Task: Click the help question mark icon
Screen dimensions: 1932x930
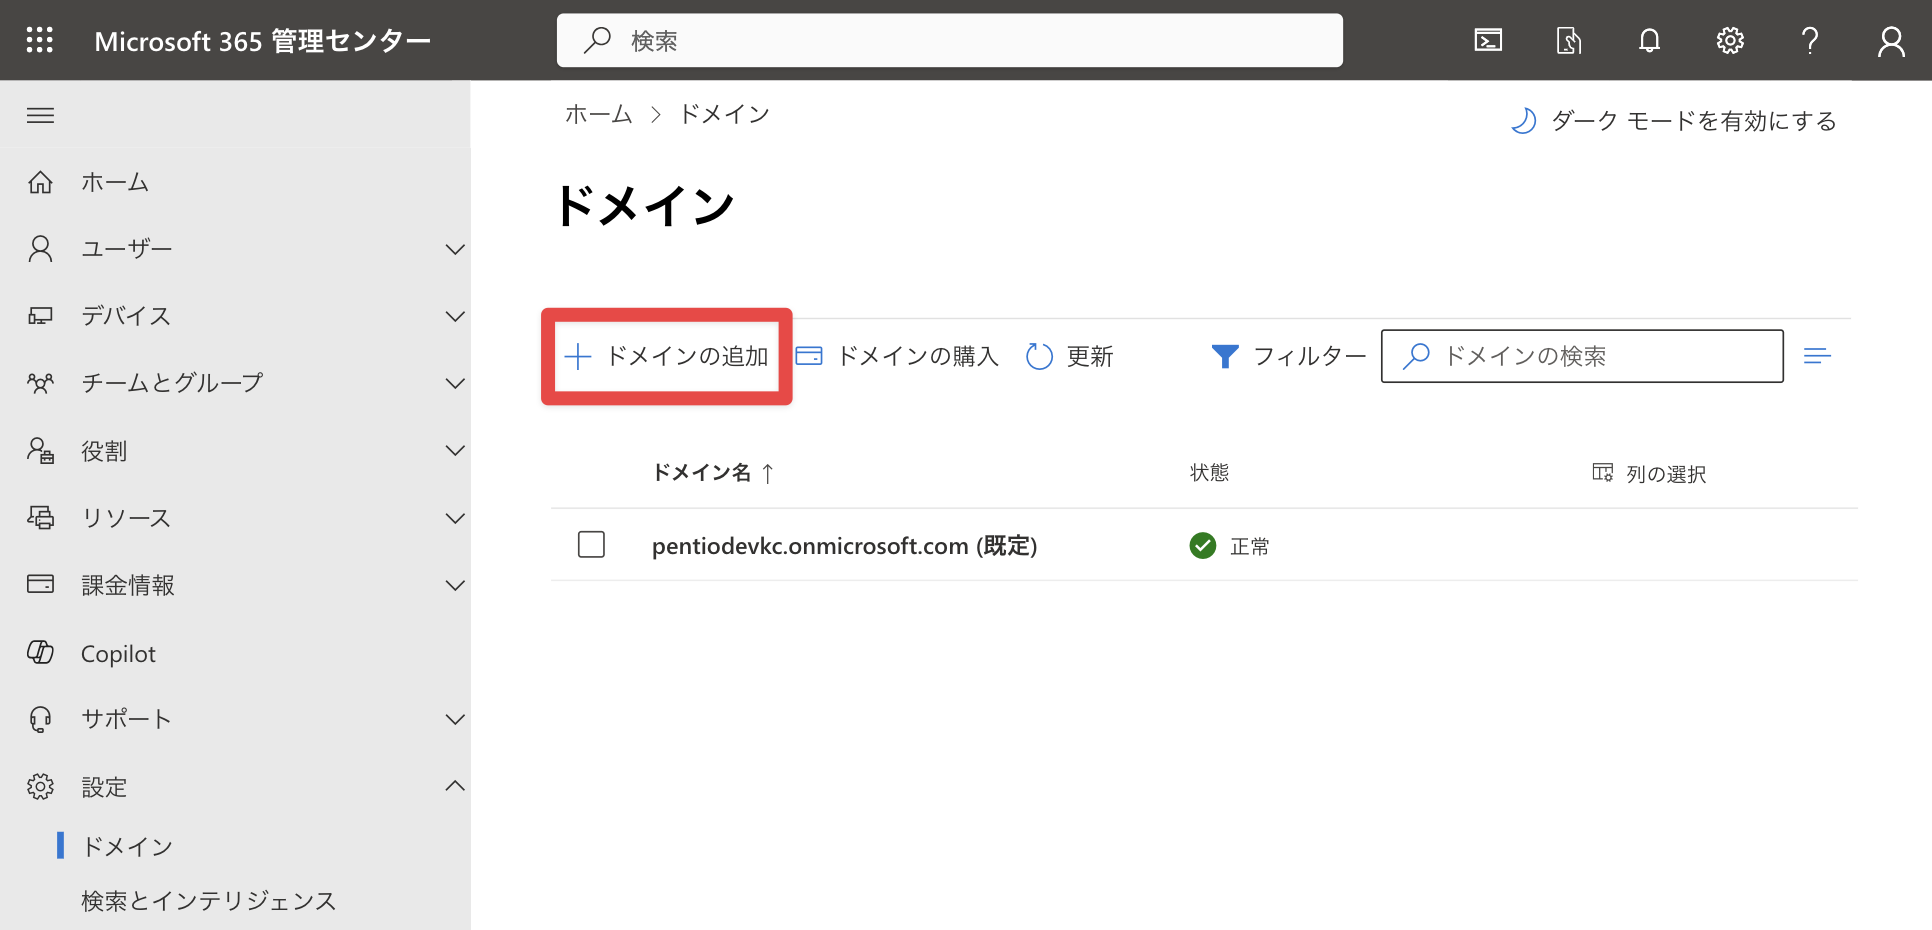Action: coord(1810,40)
